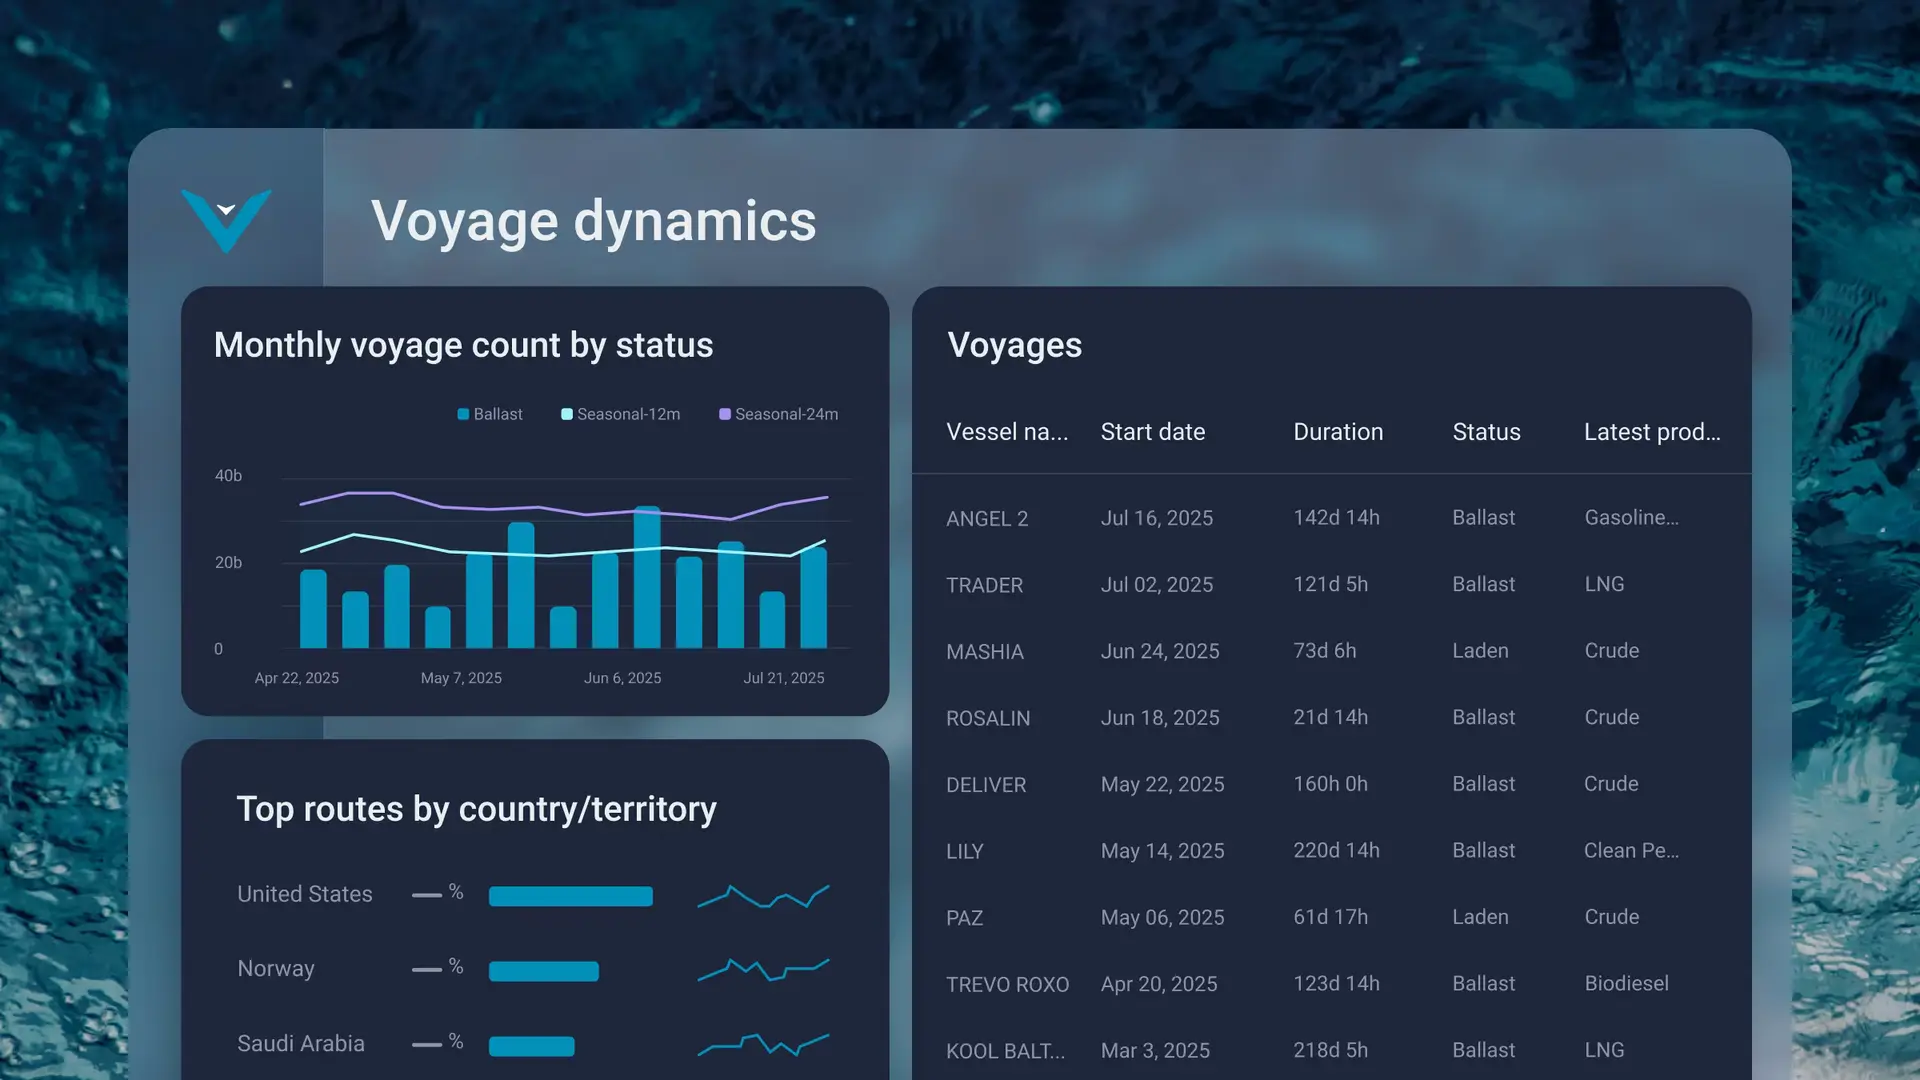Image resolution: width=1920 pixels, height=1080 pixels.
Task: Open the TREVO ROXO vessel entry
Action: tap(1006, 985)
